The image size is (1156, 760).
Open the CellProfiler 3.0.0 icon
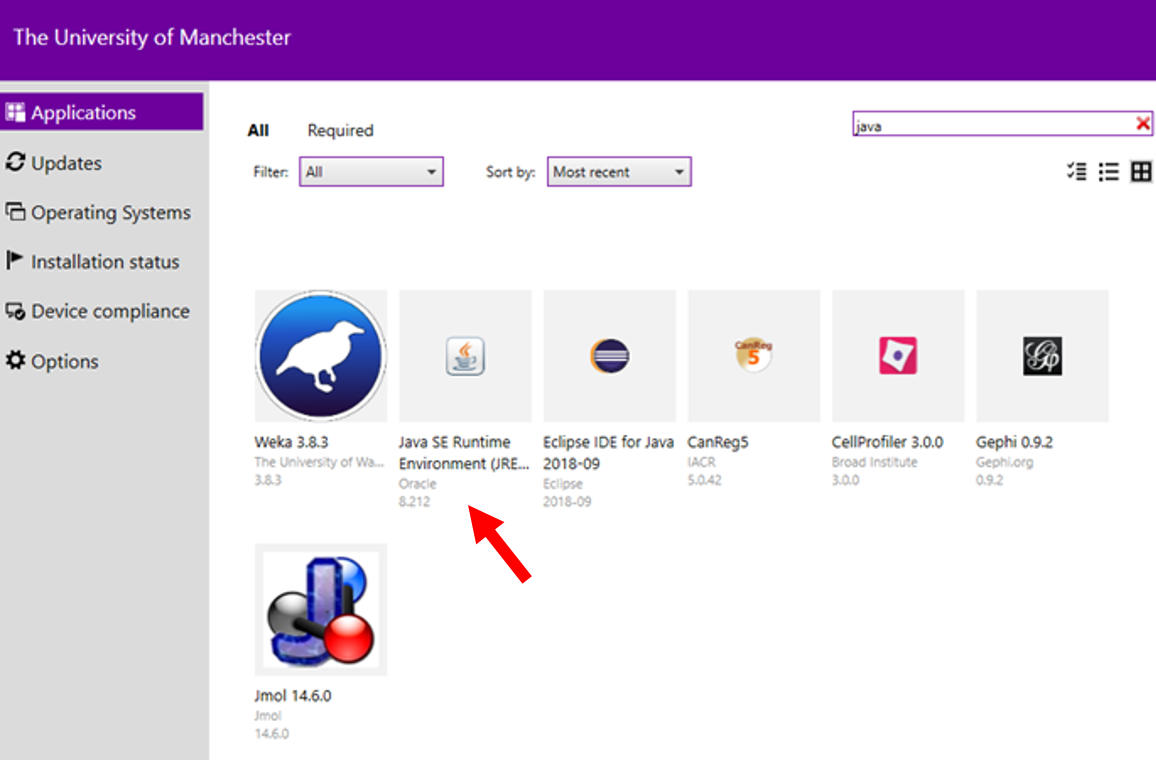[897, 356]
